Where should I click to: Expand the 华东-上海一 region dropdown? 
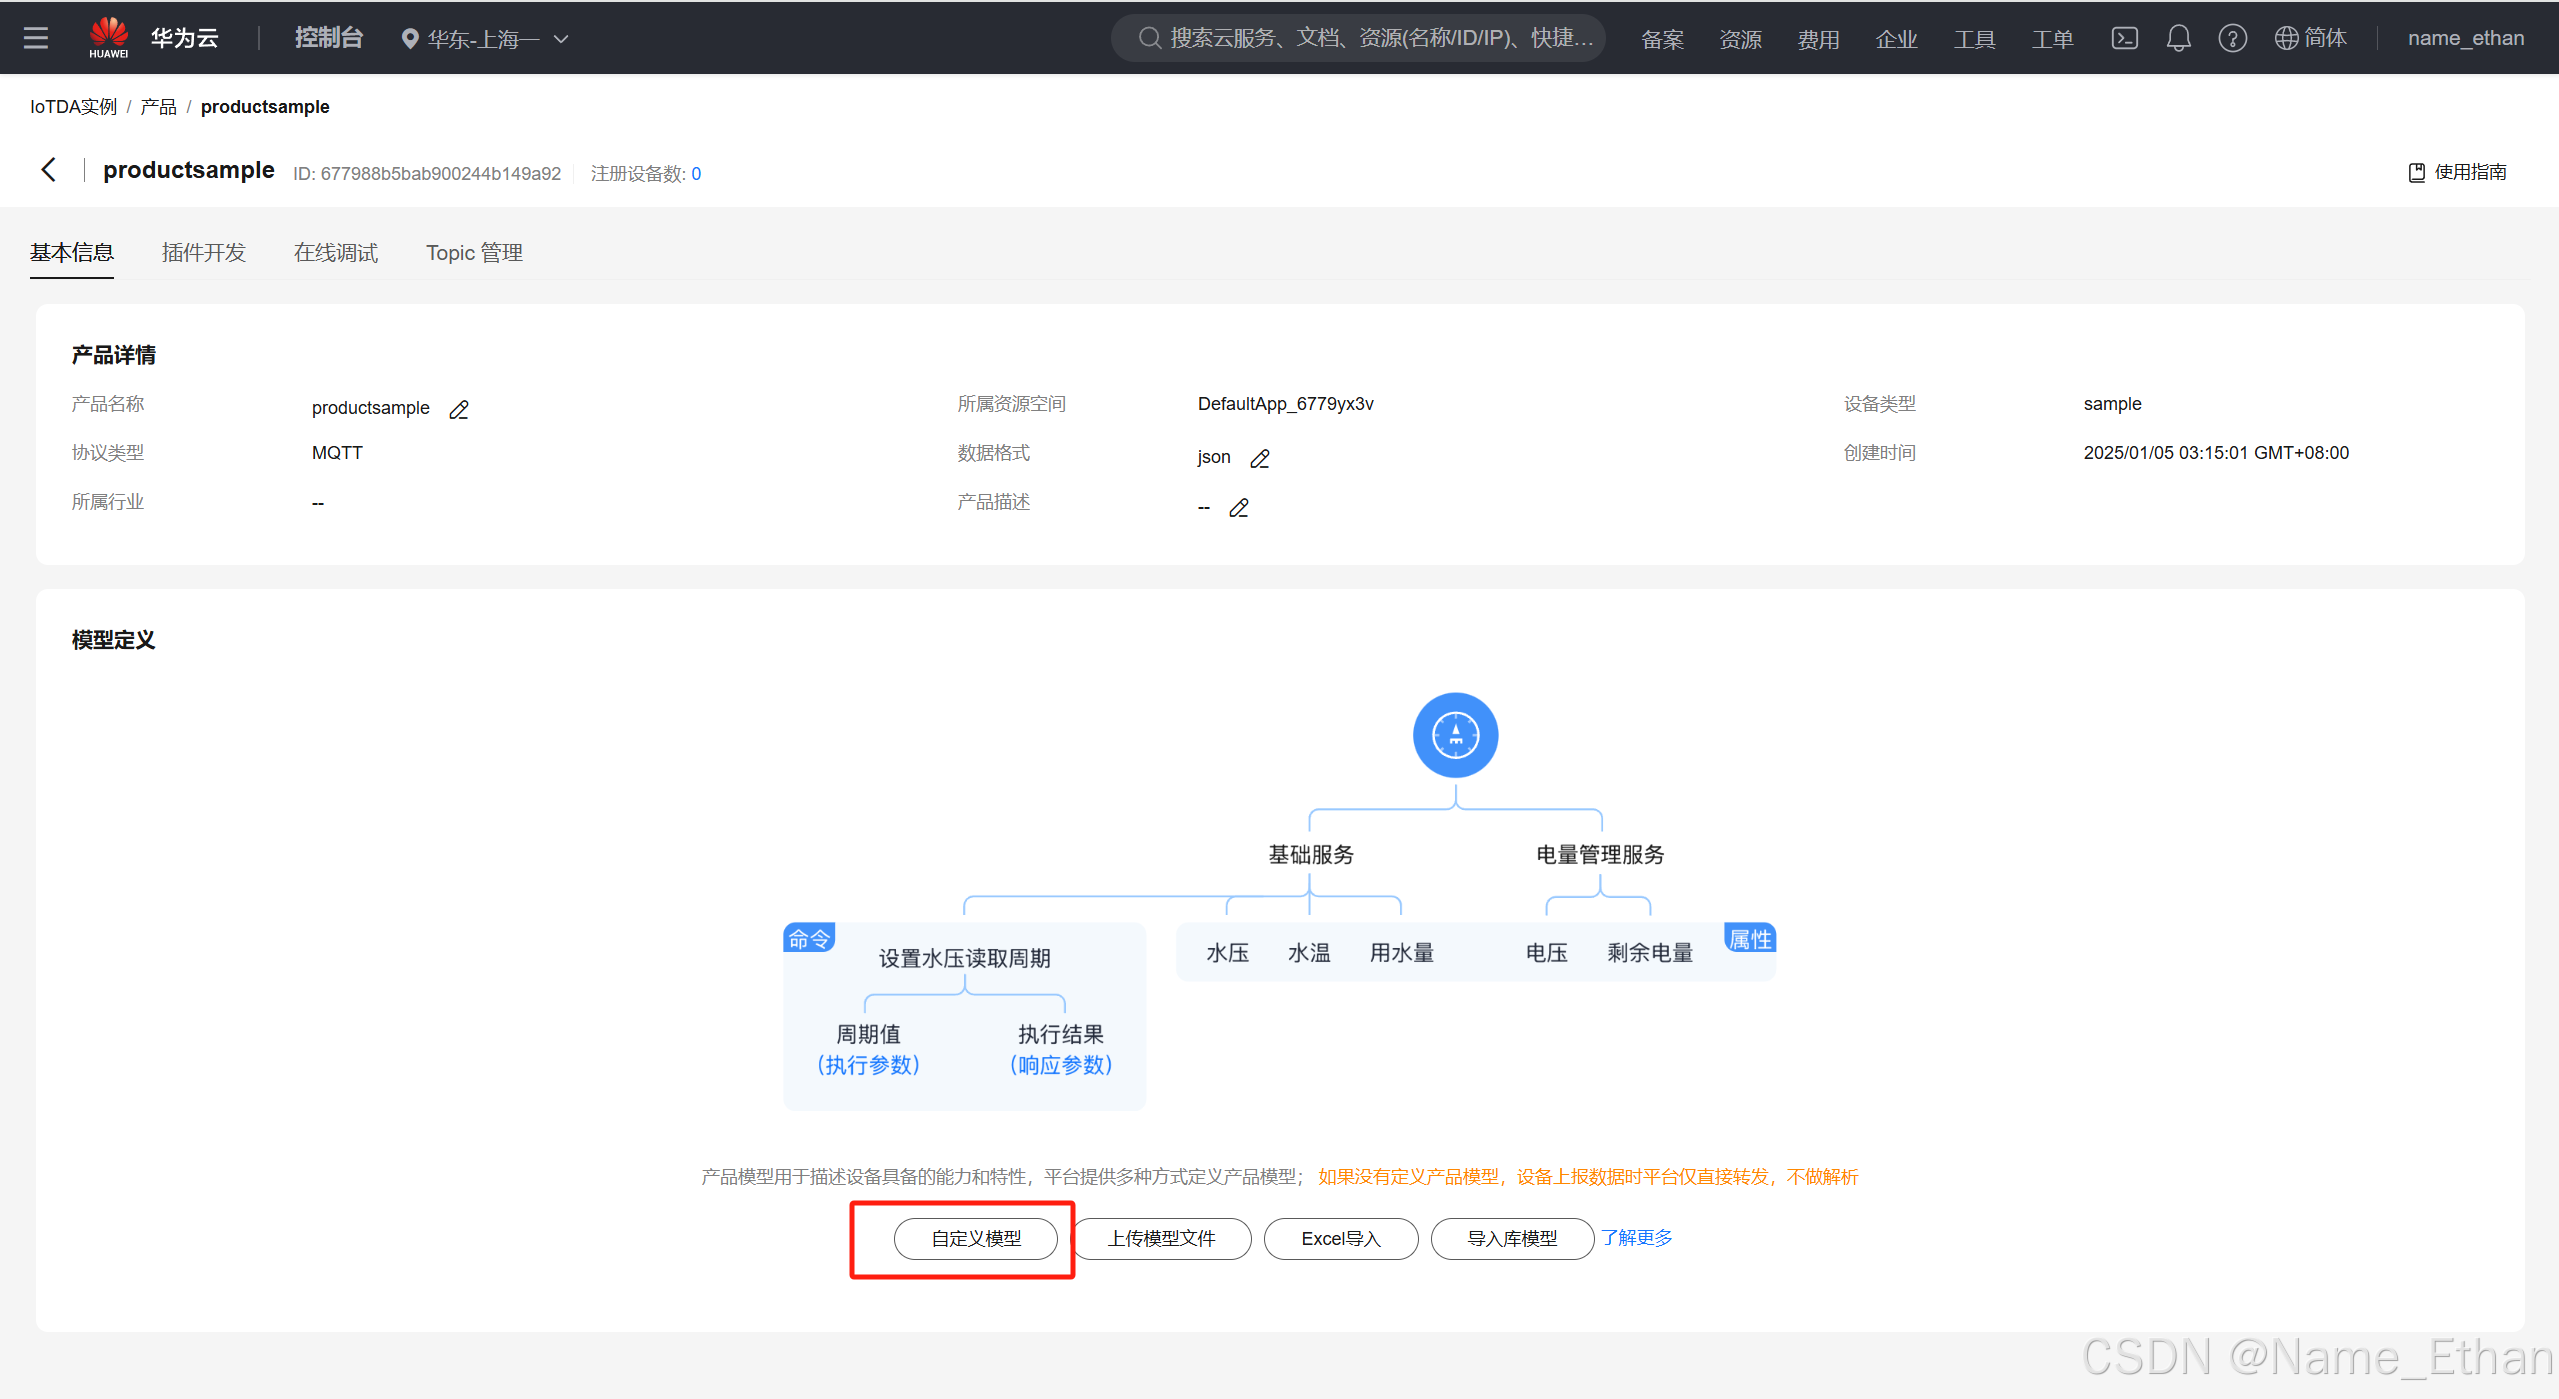[x=485, y=39]
